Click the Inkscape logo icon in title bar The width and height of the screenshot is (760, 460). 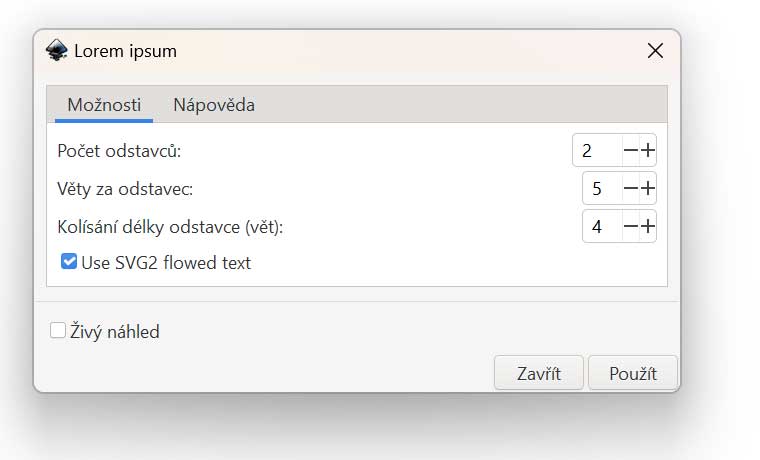tap(57, 51)
